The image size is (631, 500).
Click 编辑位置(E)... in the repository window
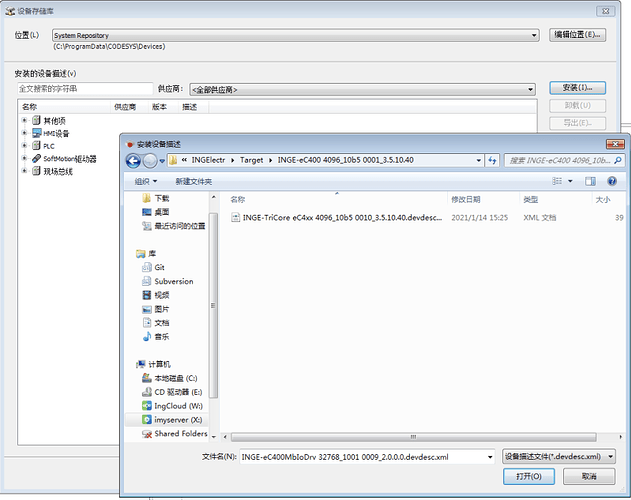577,35
